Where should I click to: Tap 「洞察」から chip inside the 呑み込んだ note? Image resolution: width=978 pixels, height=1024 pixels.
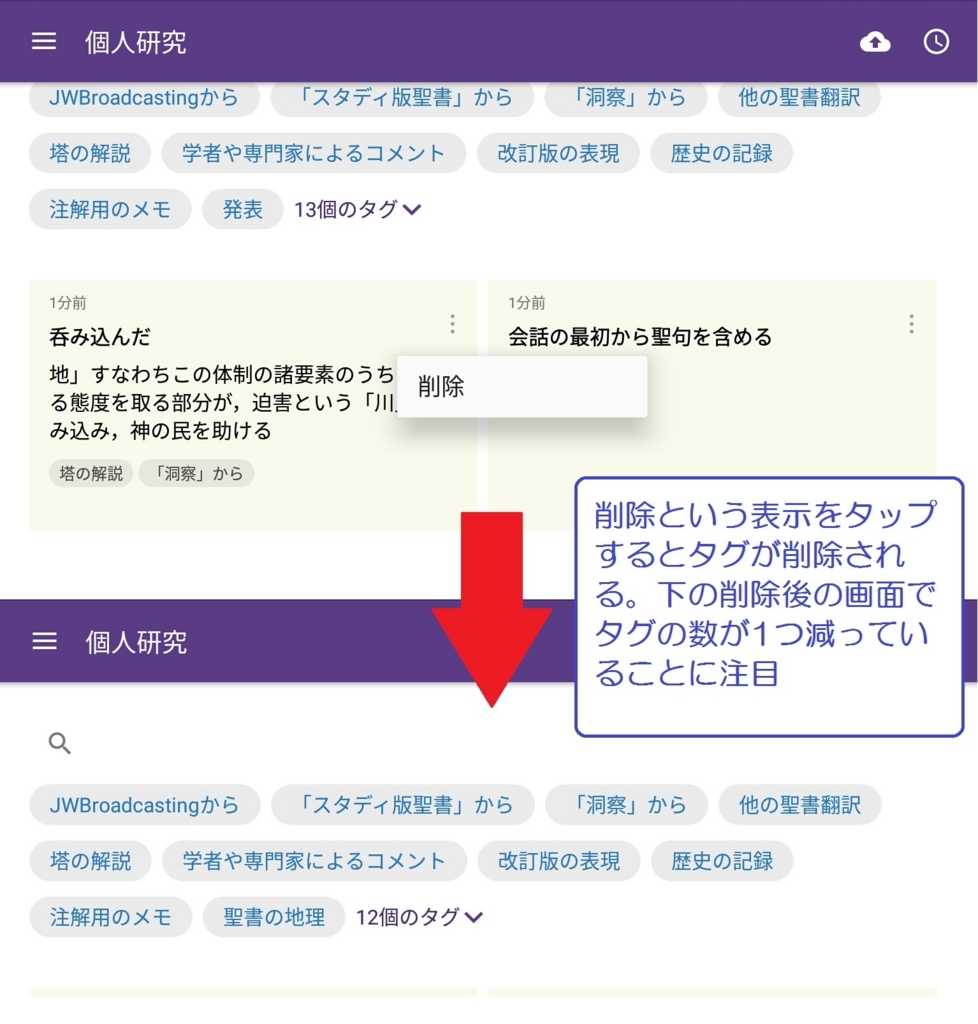click(197, 473)
